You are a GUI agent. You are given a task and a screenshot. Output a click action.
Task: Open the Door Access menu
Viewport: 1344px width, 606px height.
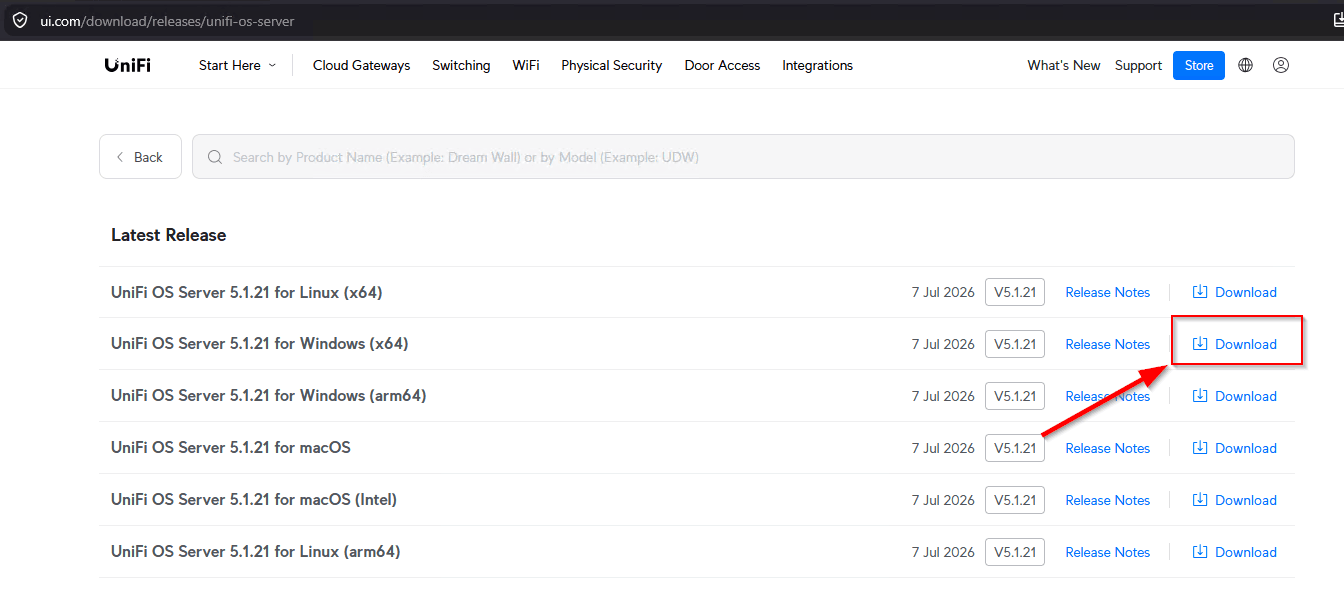(x=722, y=65)
